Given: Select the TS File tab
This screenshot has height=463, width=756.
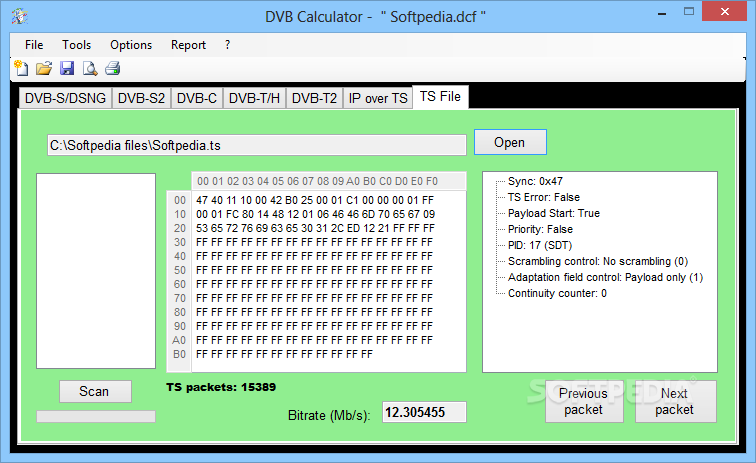Looking at the screenshot, I should click(440, 96).
